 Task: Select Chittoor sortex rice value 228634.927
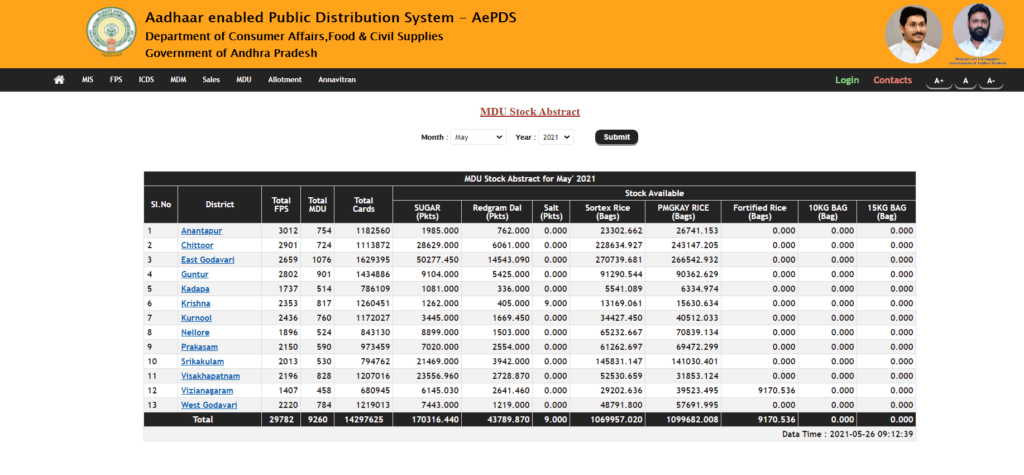(x=620, y=246)
